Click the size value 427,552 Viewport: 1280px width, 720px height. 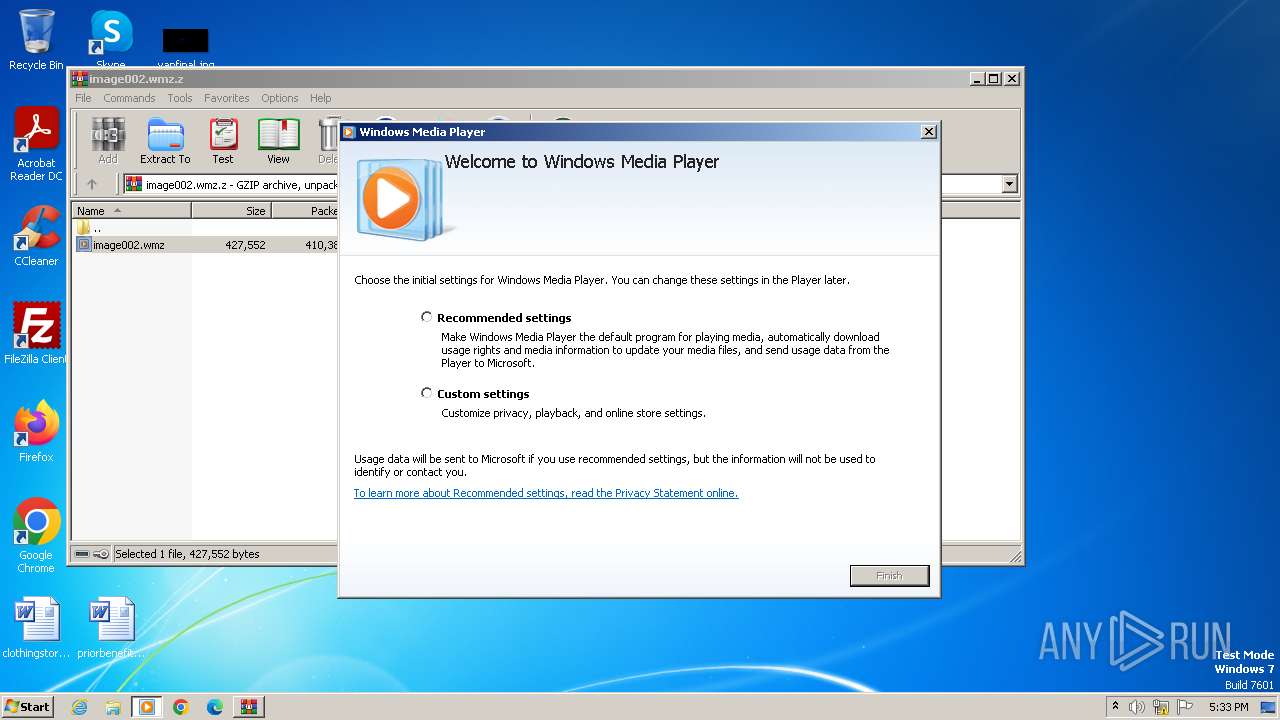tap(245, 245)
